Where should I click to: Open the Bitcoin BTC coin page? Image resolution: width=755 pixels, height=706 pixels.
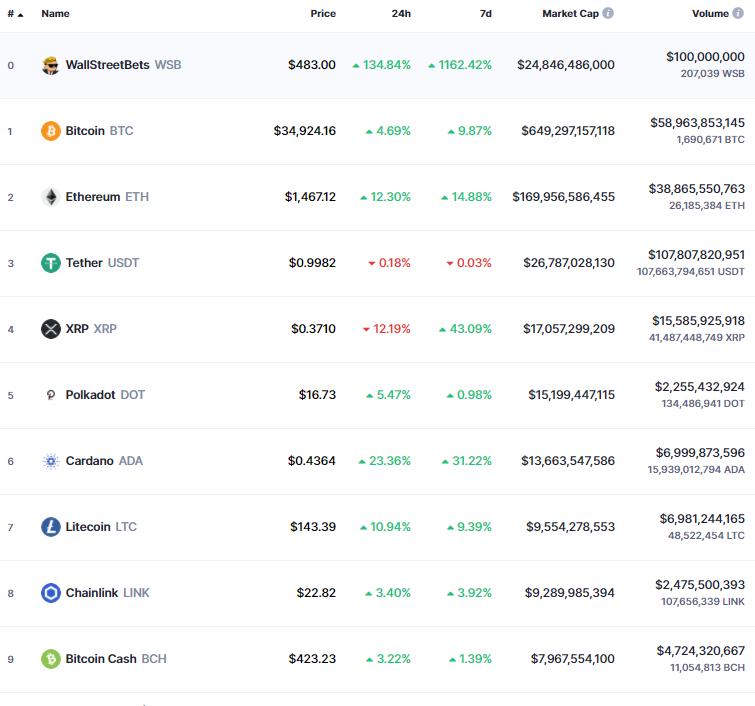(99, 131)
